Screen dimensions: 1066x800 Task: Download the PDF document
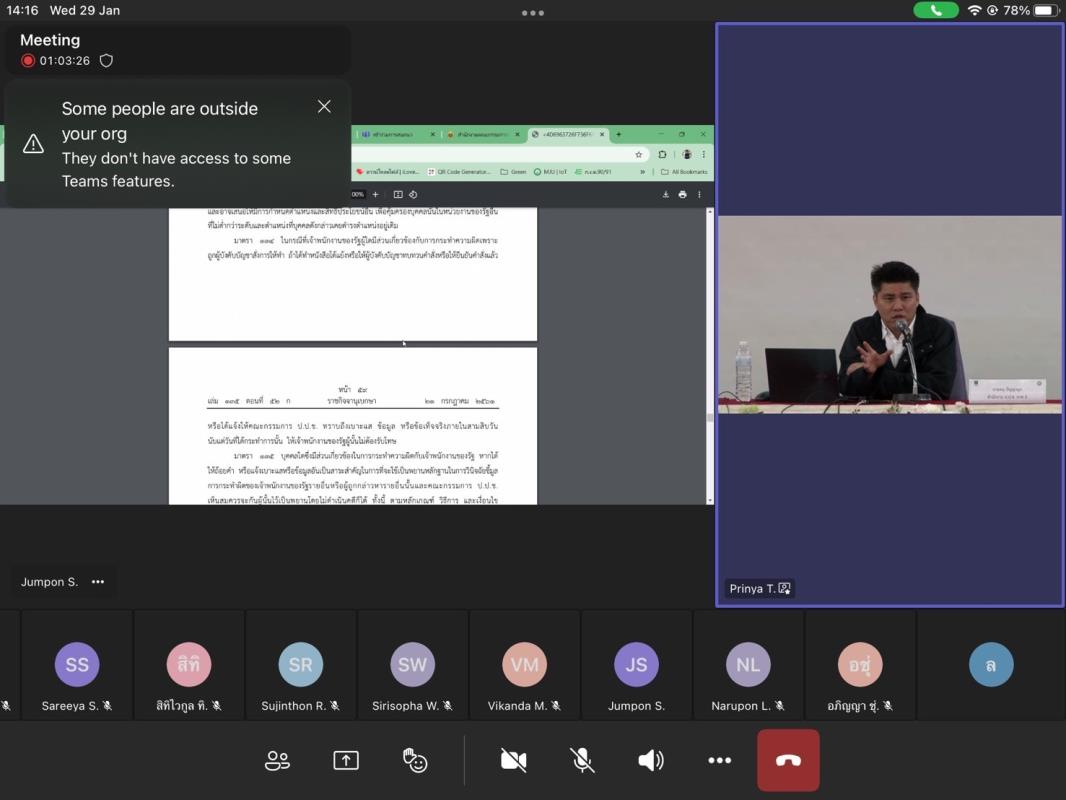[666, 194]
